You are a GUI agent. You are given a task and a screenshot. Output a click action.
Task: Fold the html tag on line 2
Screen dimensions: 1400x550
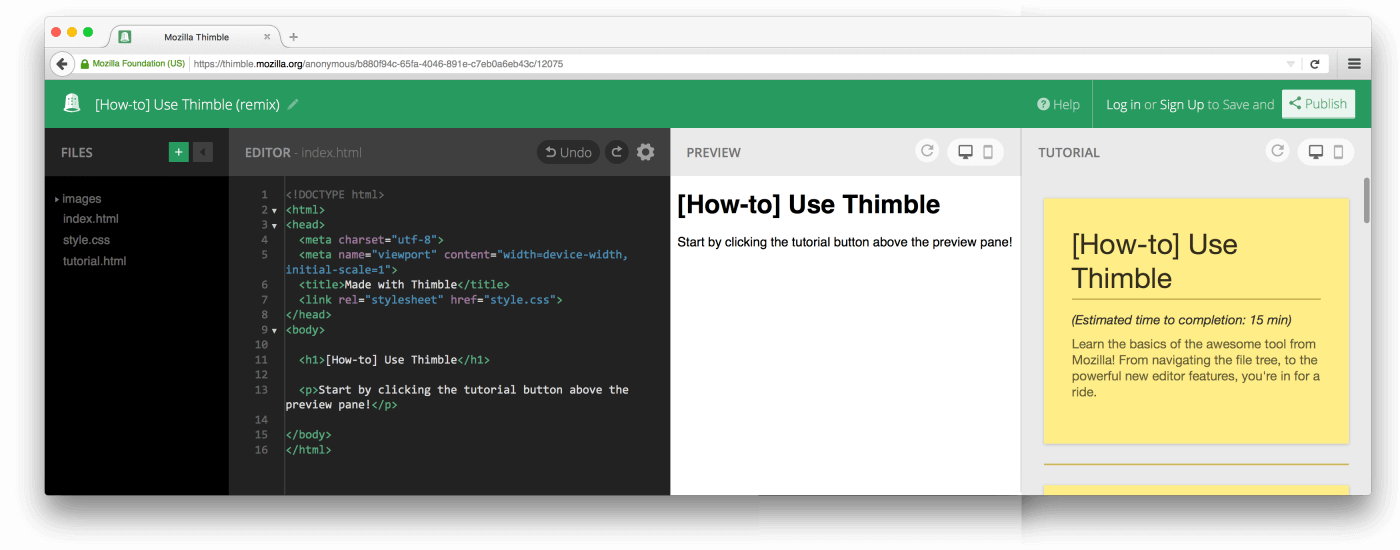tap(274, 210)
